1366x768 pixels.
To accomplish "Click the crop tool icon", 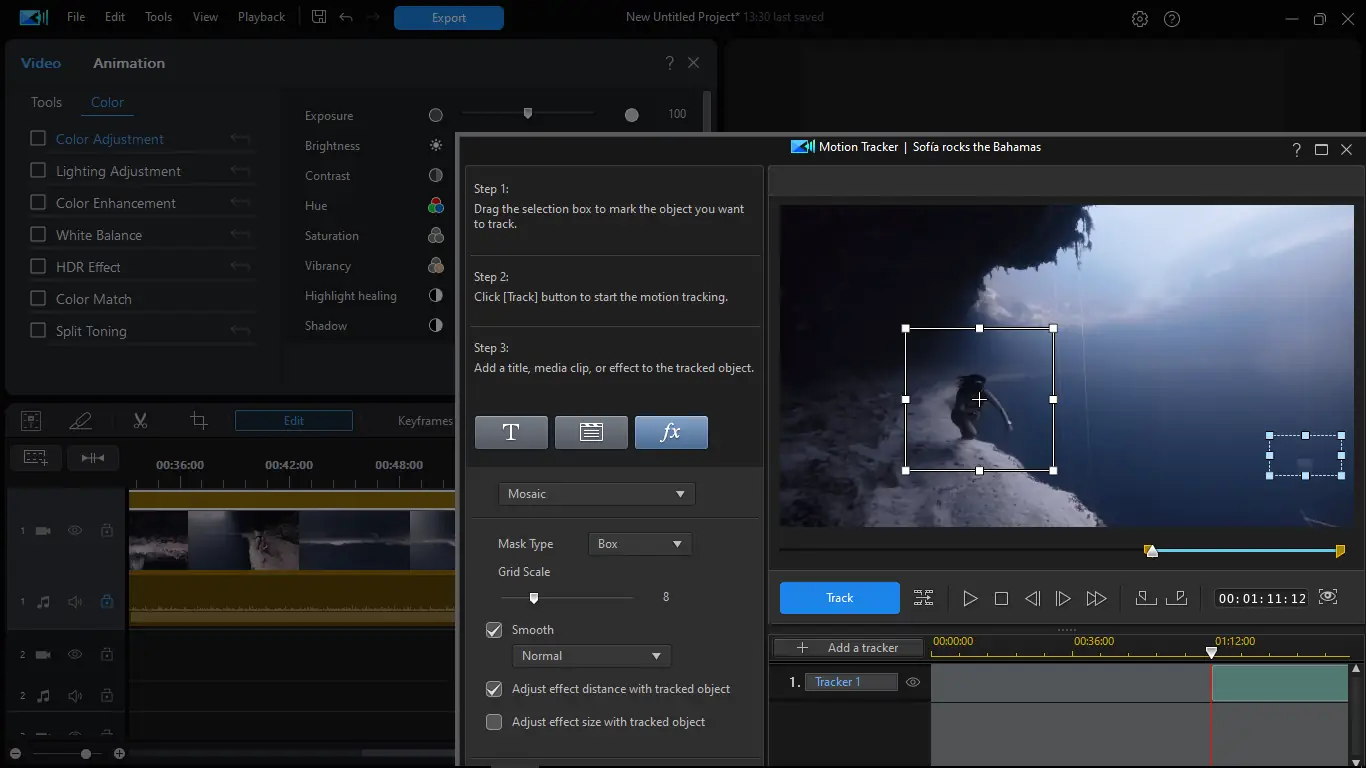I will [x=199, y=421].
